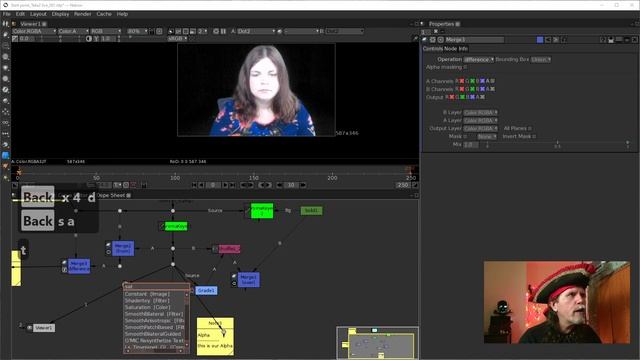Click the hide unmodified parameters icon for Merge1
The image size is (640, 360).
coord(611,40)
